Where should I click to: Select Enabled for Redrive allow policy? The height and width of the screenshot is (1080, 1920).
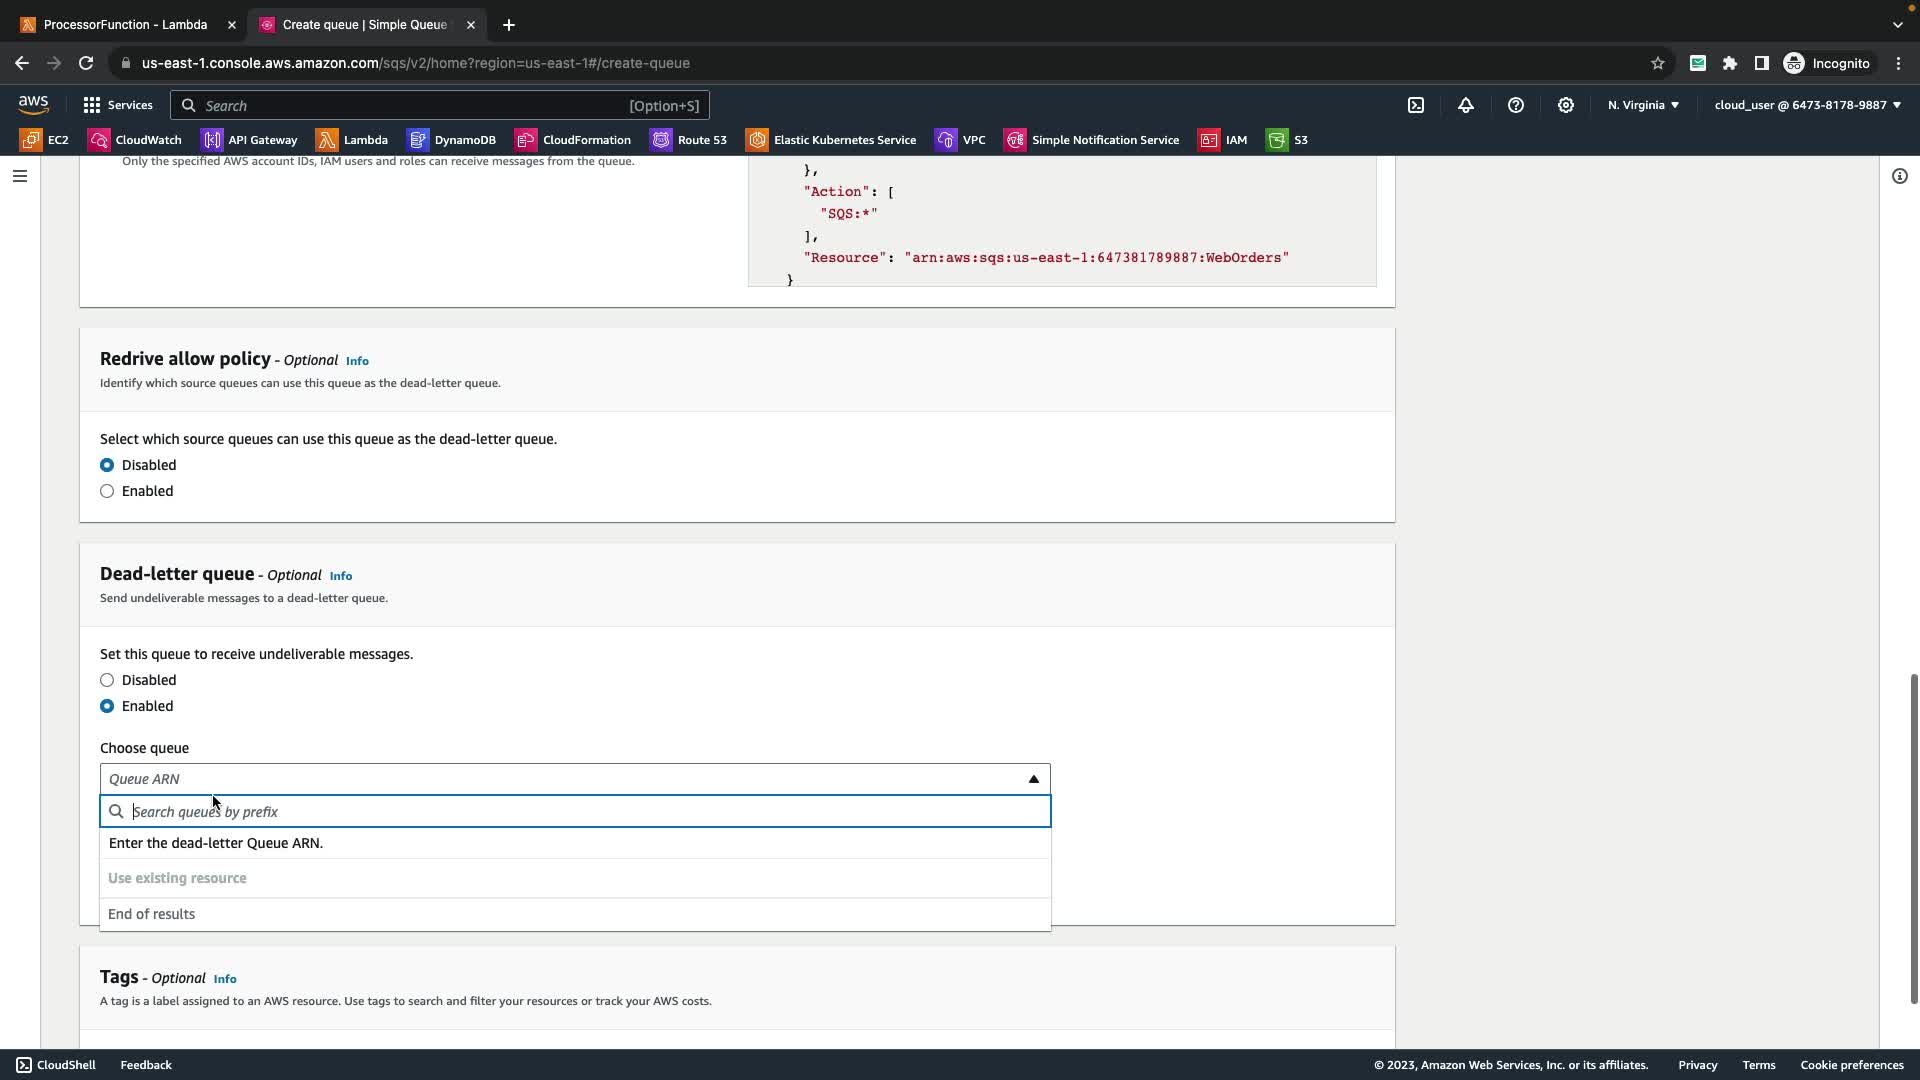coord(107,491)
